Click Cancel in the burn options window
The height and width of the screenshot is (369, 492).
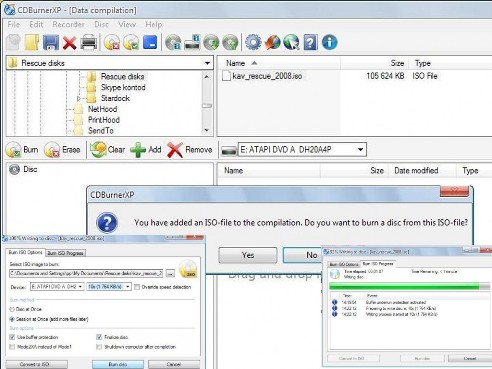click(x=174, y=364)
